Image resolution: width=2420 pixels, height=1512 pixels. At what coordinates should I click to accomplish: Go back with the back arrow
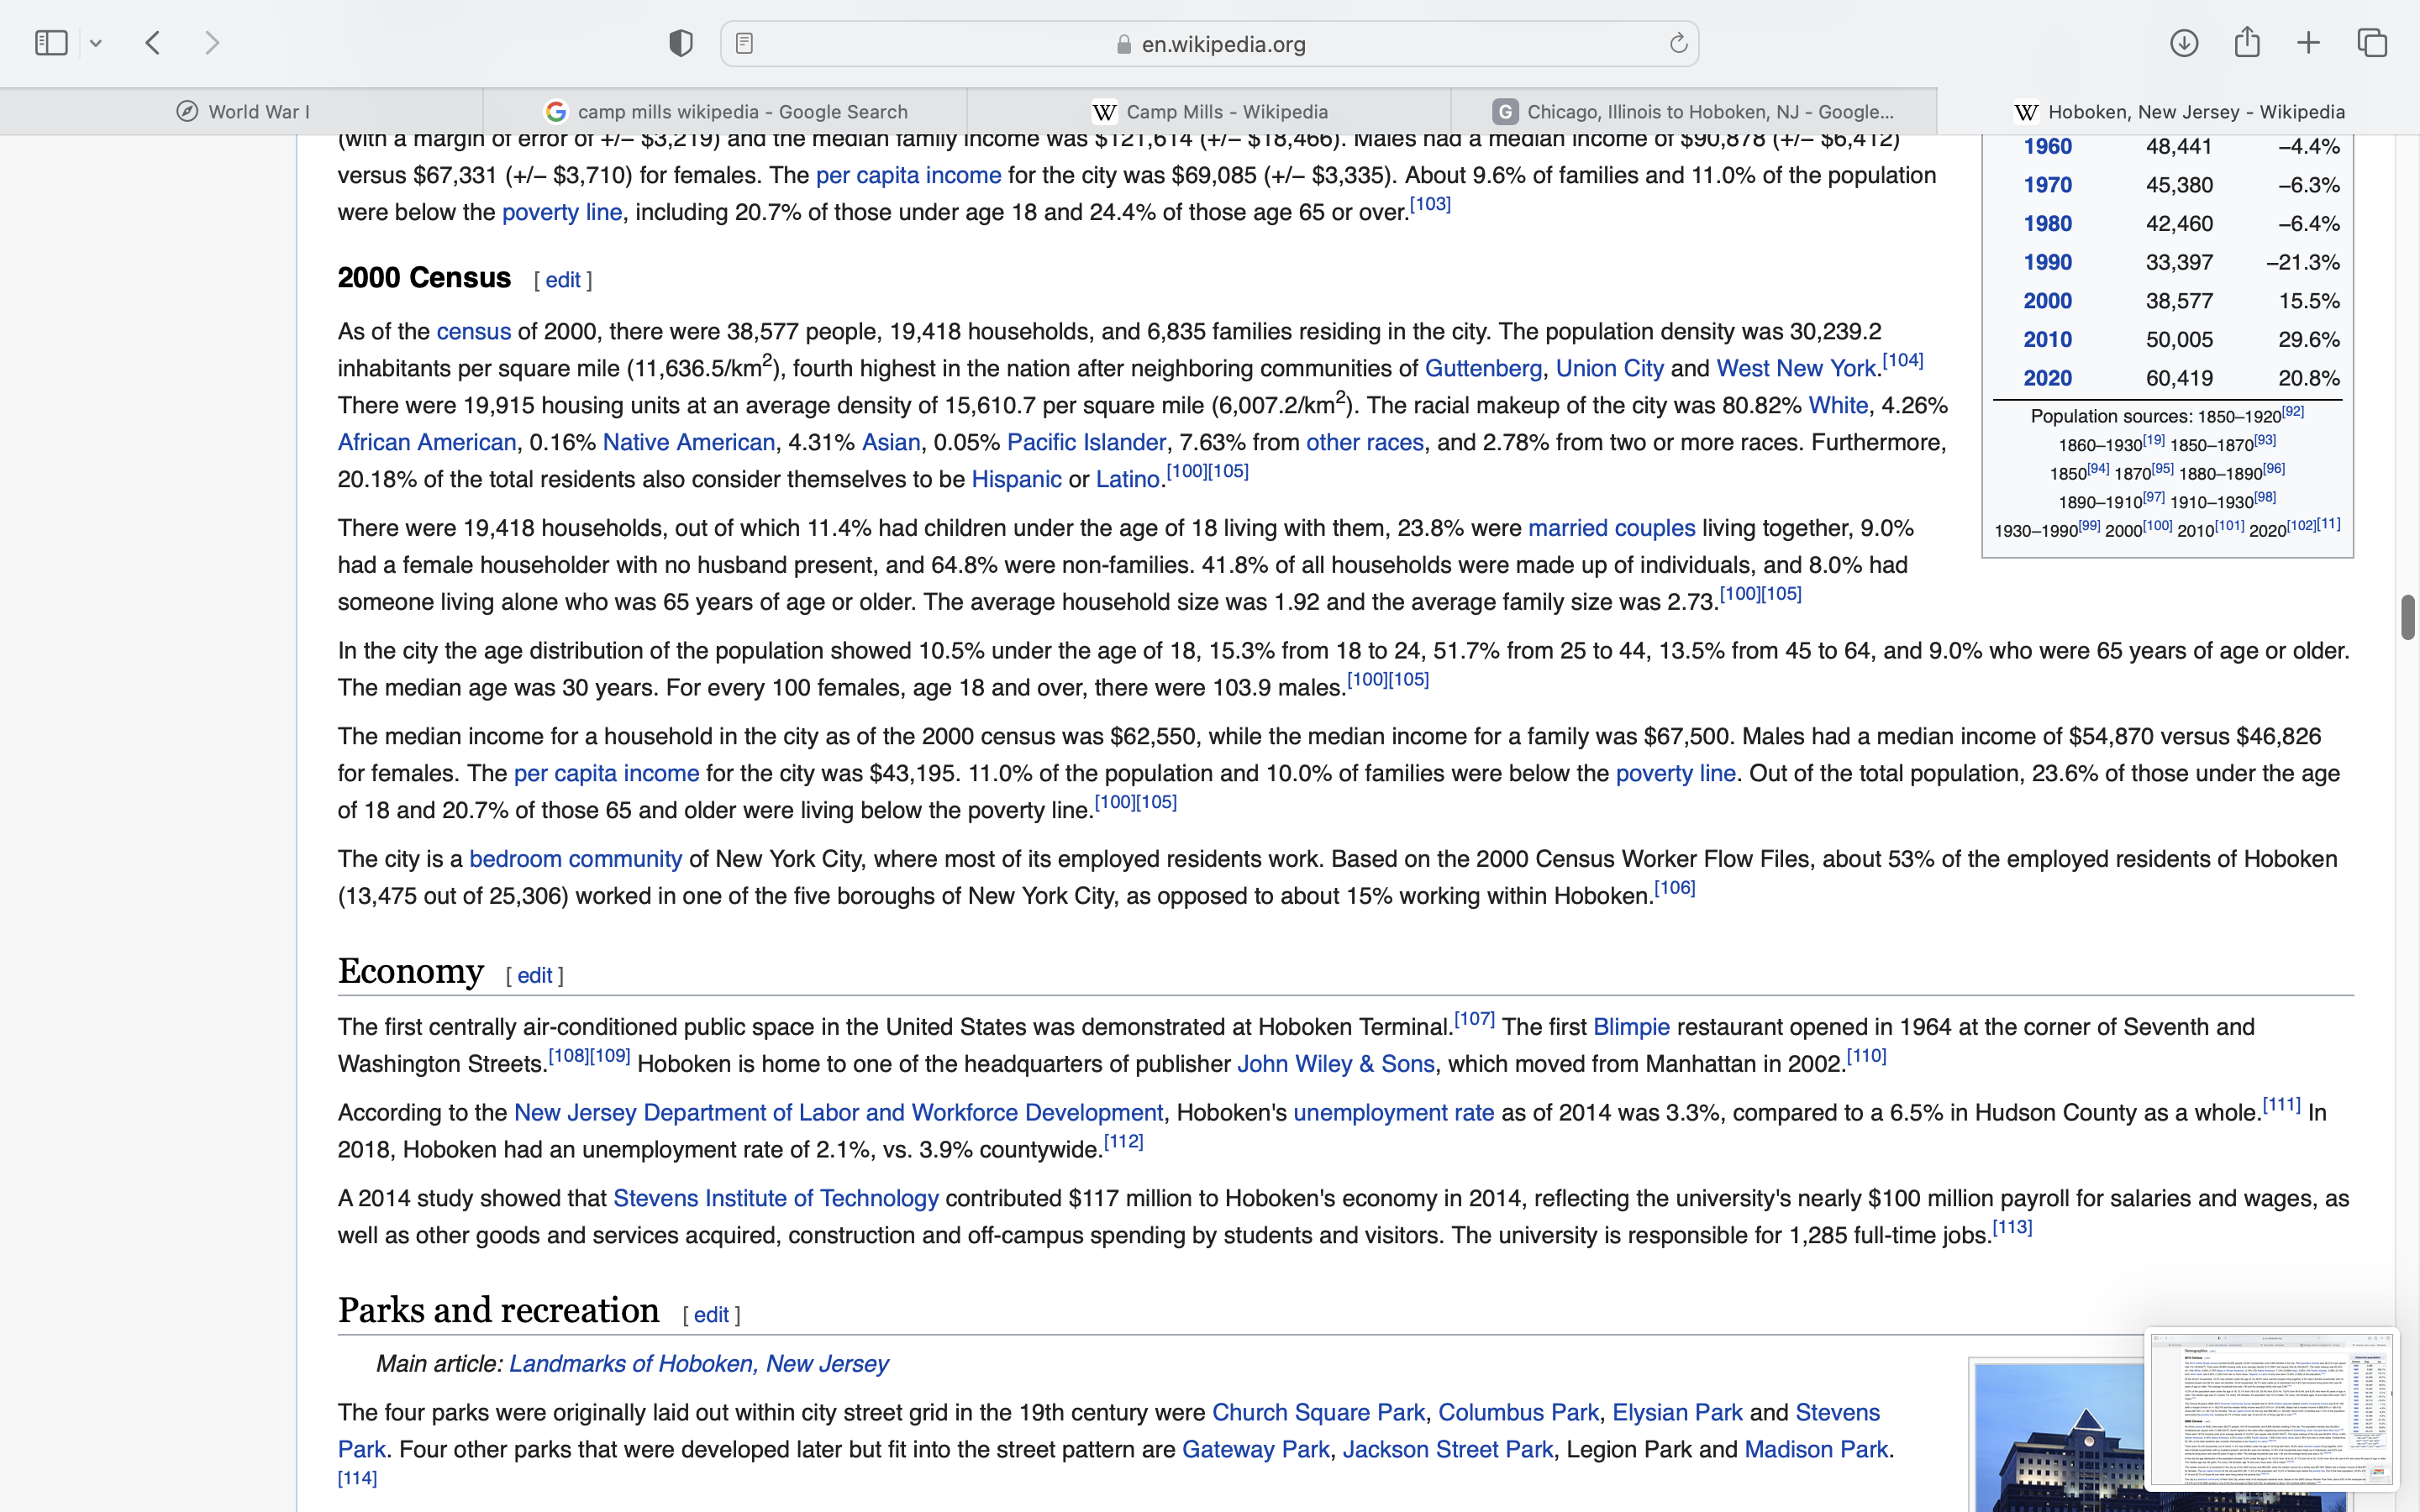[x=153, y=43]
